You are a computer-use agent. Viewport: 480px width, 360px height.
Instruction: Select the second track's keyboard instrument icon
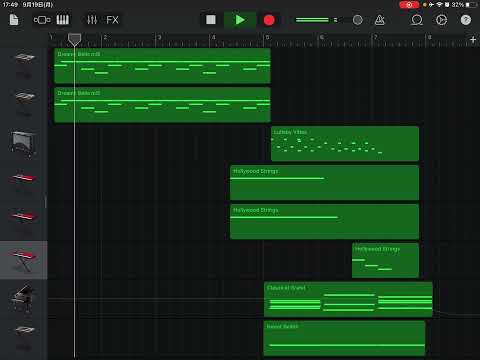pos(24,97)
